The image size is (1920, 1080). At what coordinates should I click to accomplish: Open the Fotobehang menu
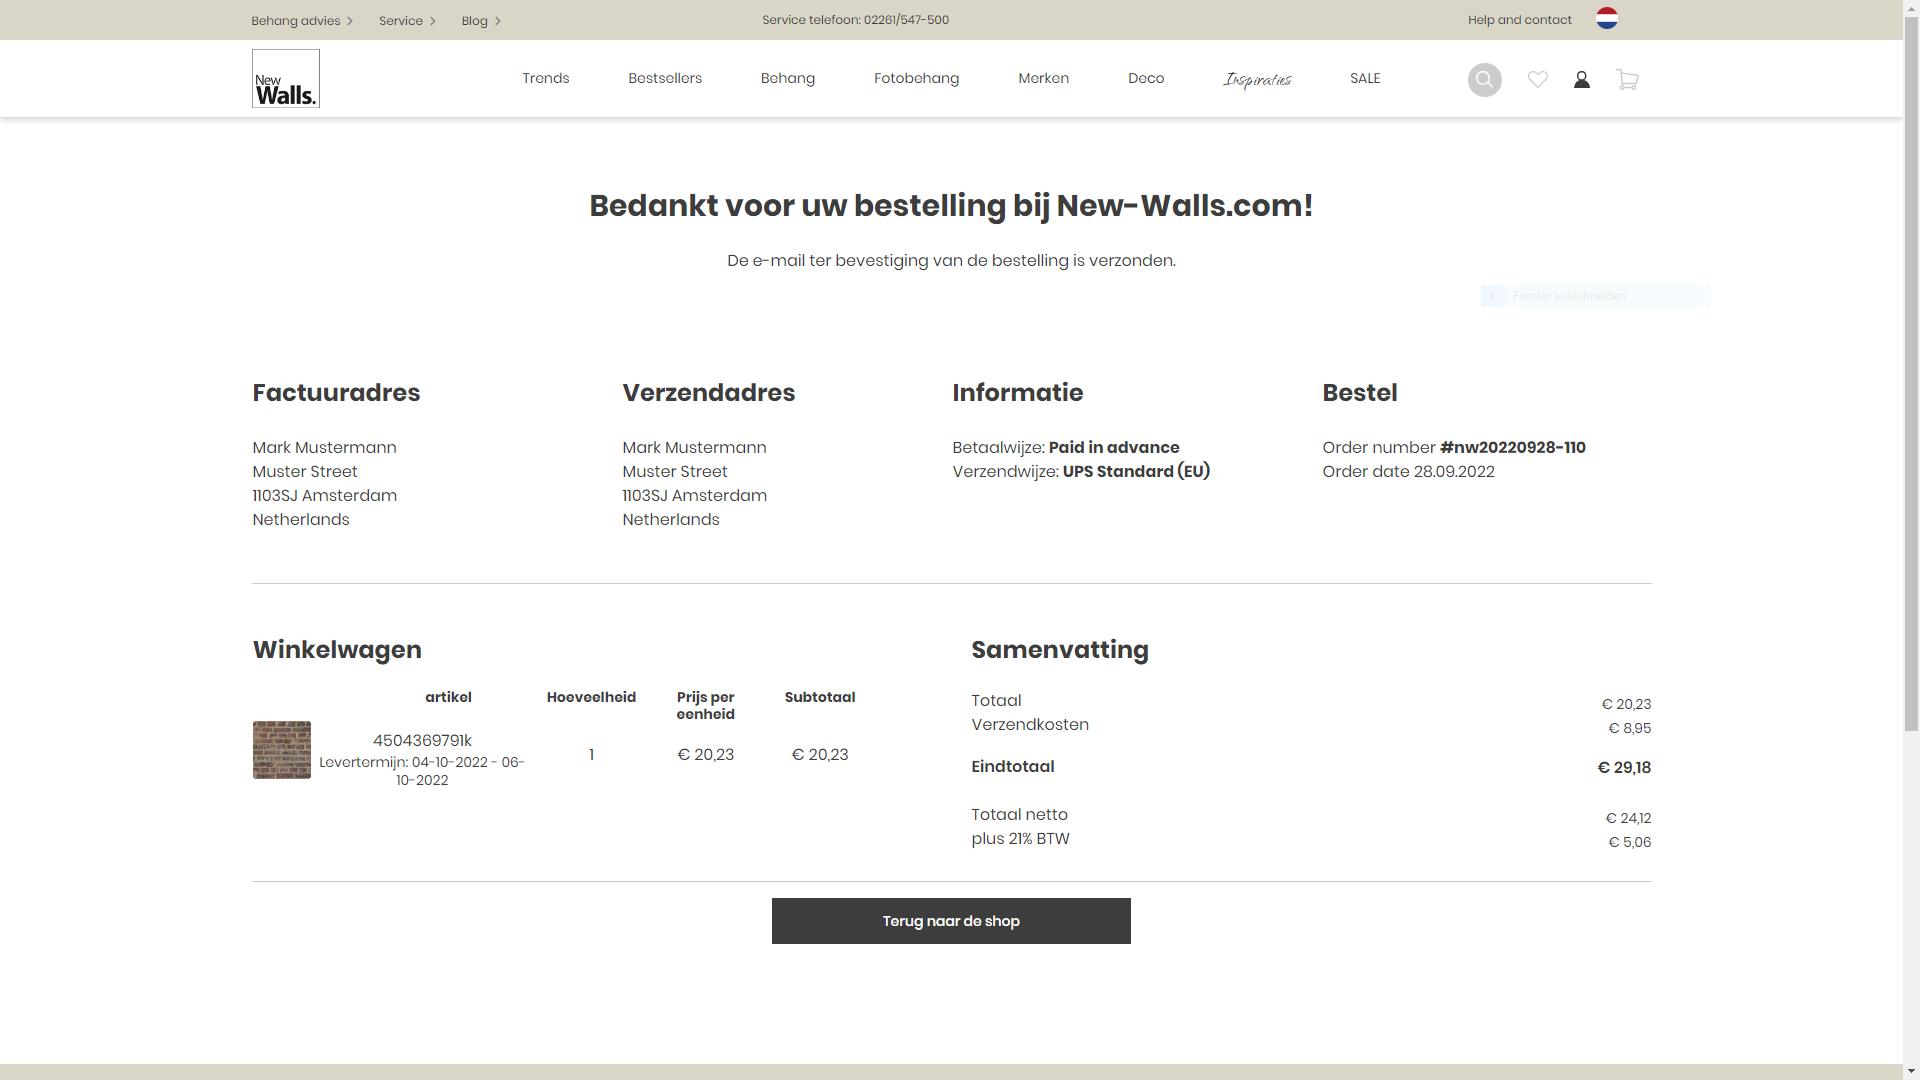916,78
